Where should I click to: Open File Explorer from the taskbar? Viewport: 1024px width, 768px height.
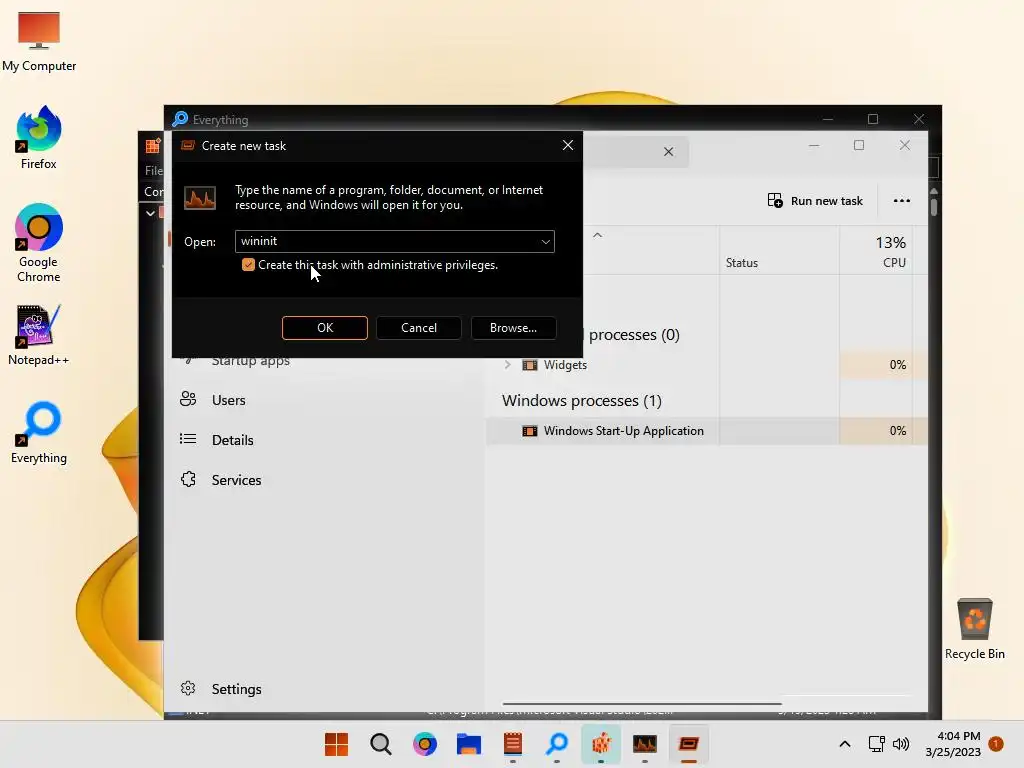(x=469, y=744)
